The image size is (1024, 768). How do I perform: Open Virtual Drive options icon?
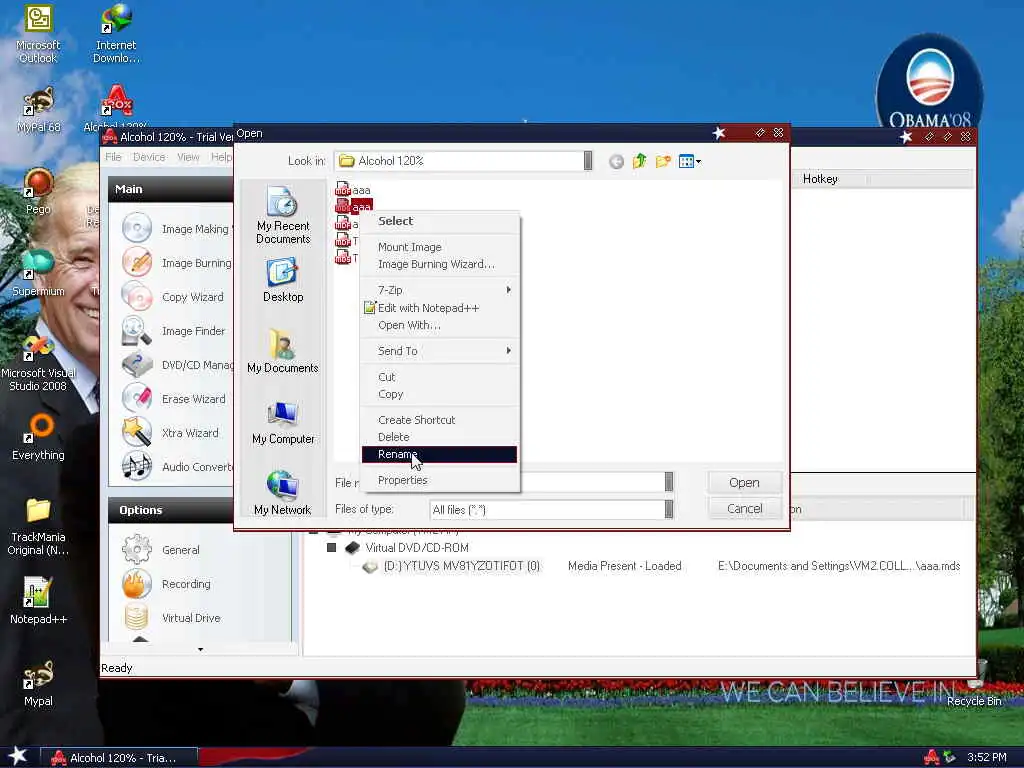pos(137,617)
